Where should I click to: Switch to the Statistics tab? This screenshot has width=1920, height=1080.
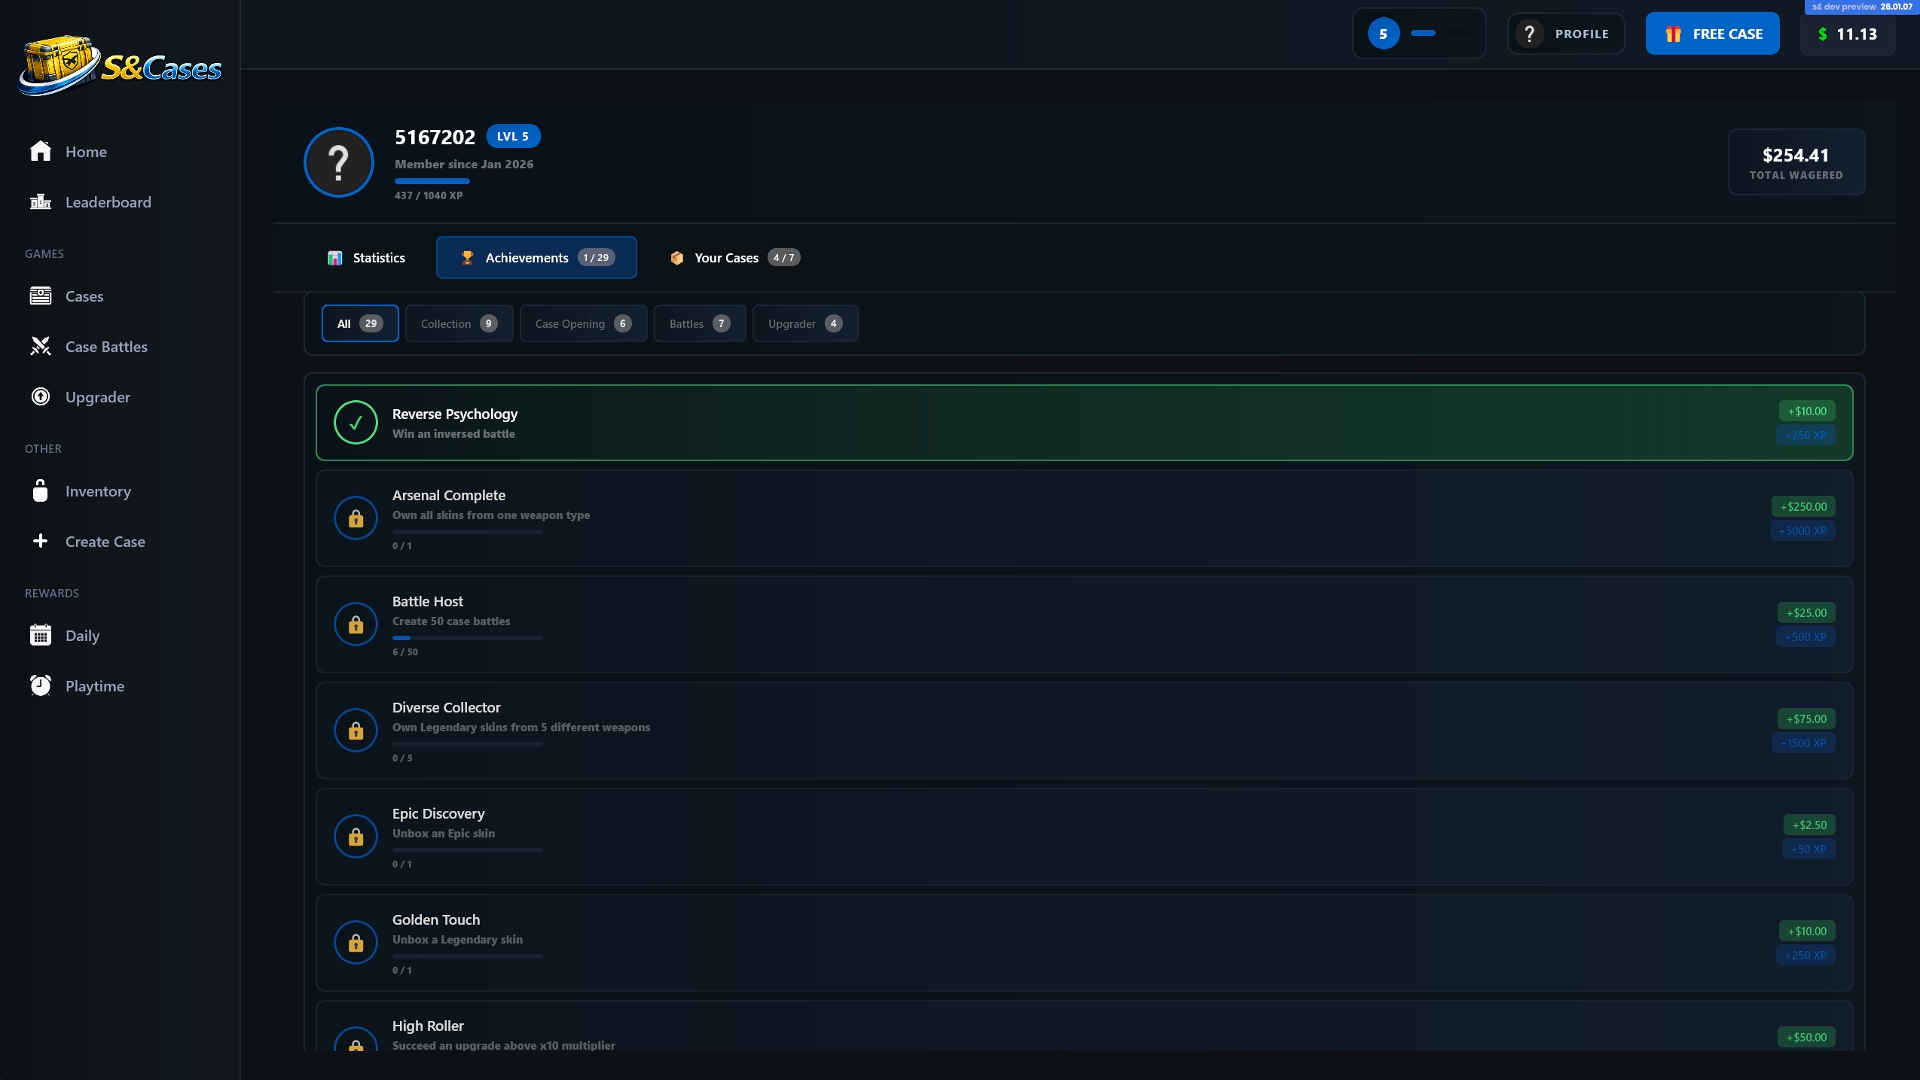[x=366, y=258]
